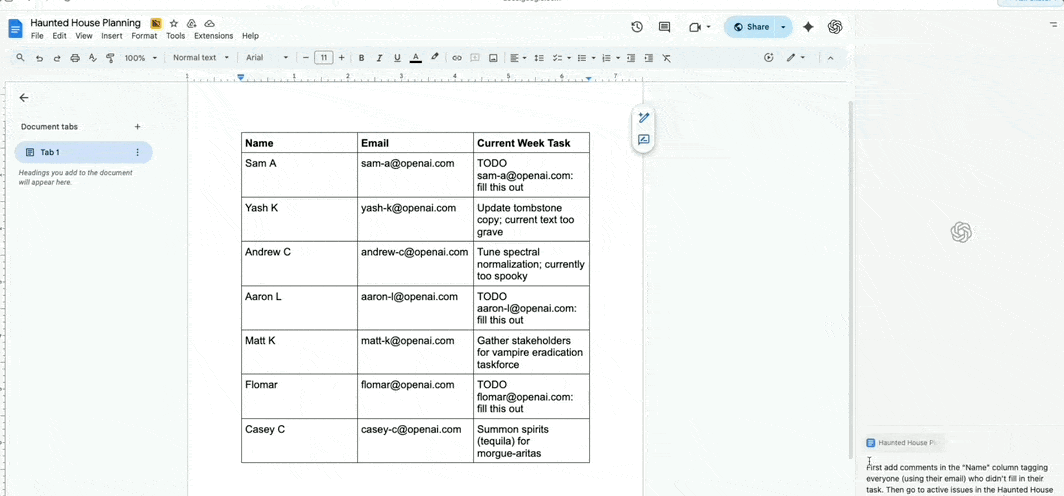Open the Help menu

[250, 36]
